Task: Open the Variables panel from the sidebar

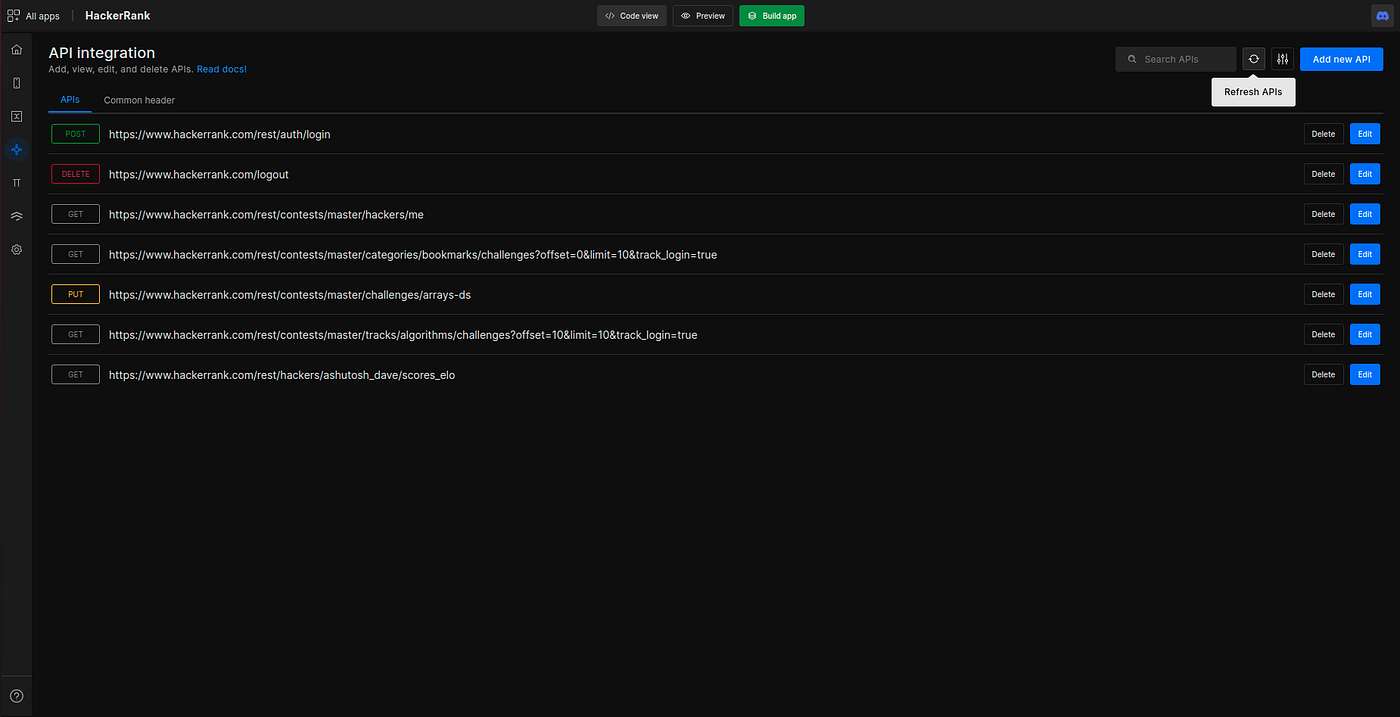Action: [16, 116]
